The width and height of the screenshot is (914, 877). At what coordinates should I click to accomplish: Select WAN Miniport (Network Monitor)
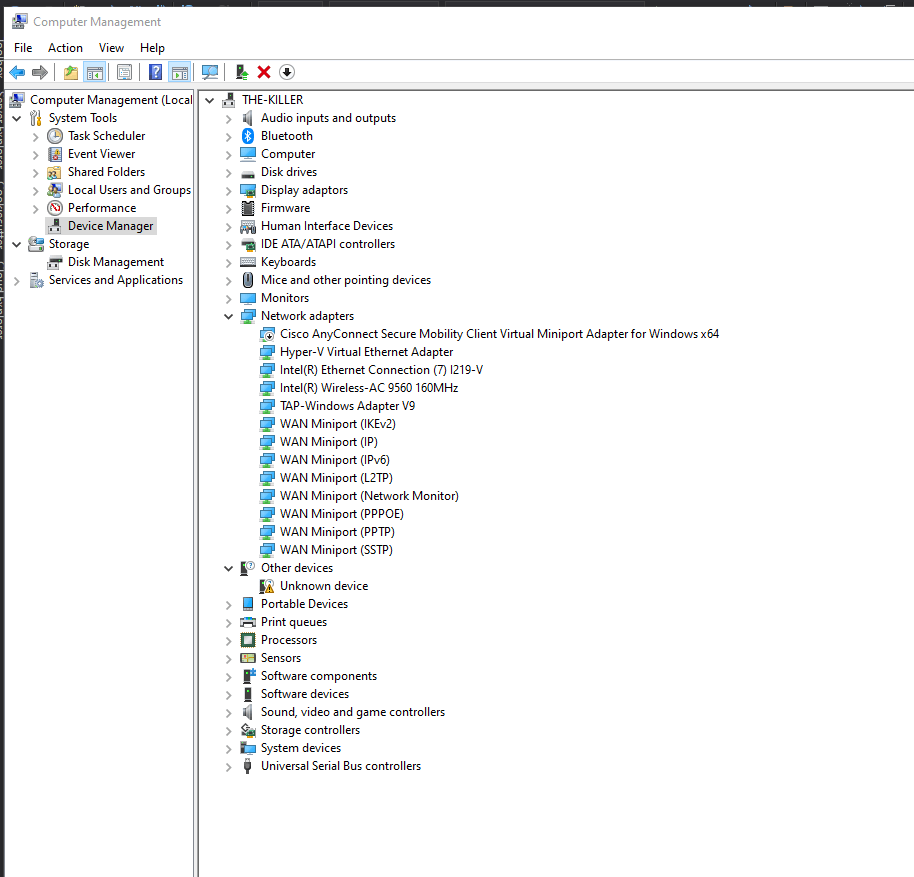coord(369,496)
